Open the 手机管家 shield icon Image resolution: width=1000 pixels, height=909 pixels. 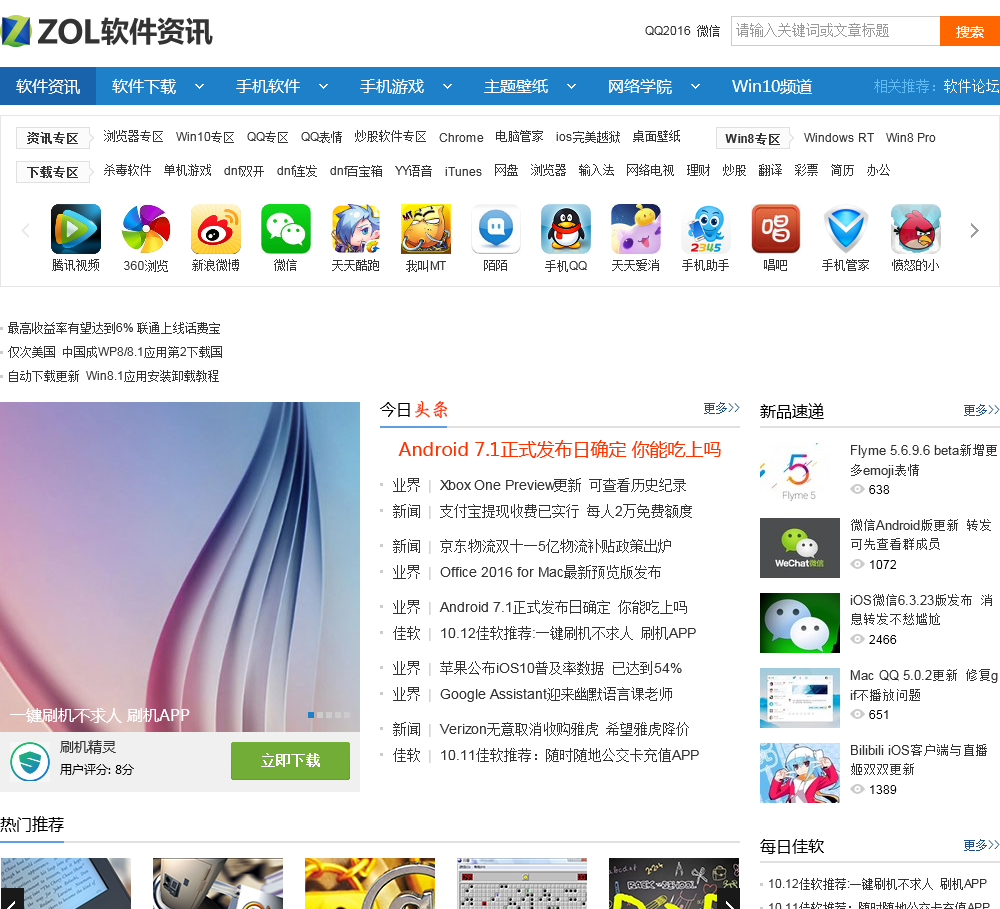coord(846,229)
